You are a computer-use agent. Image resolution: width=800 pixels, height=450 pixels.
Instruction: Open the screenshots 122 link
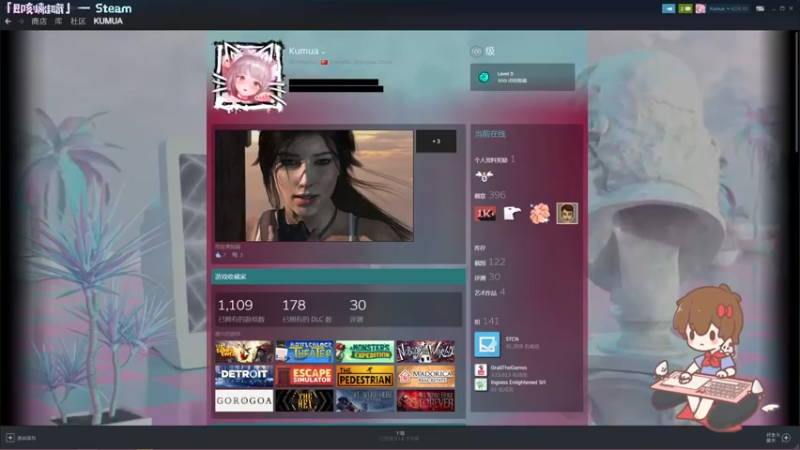click(490, 262)
